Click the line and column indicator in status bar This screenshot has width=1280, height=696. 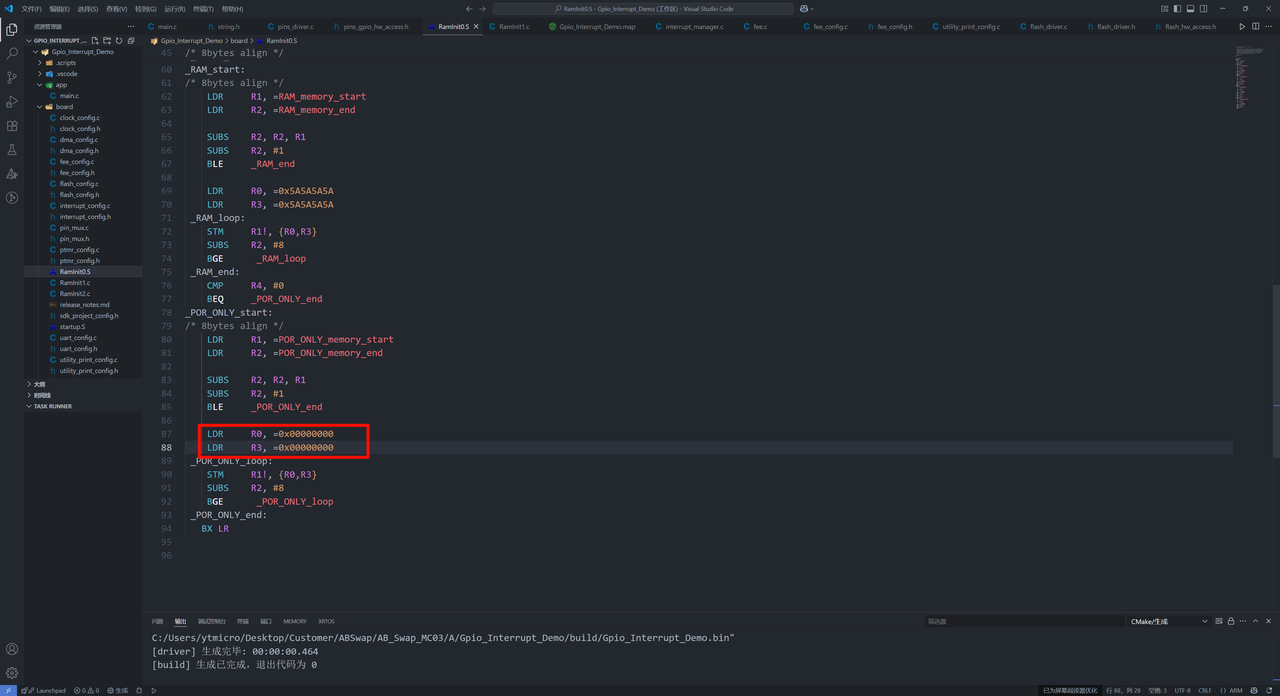click(x=1122, y=690)
